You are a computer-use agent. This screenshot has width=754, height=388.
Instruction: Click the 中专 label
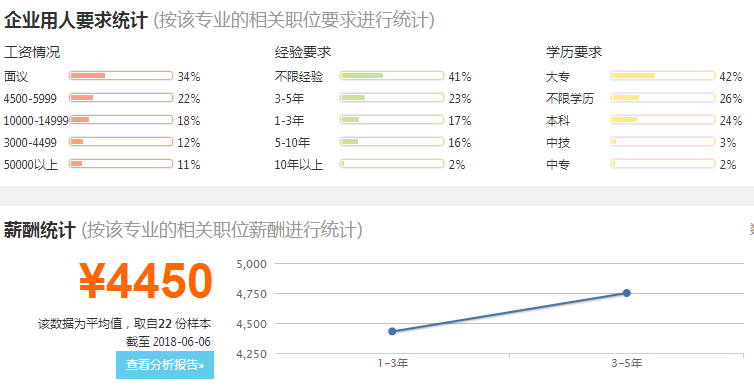pyautogui.click(x=558, y=165)
